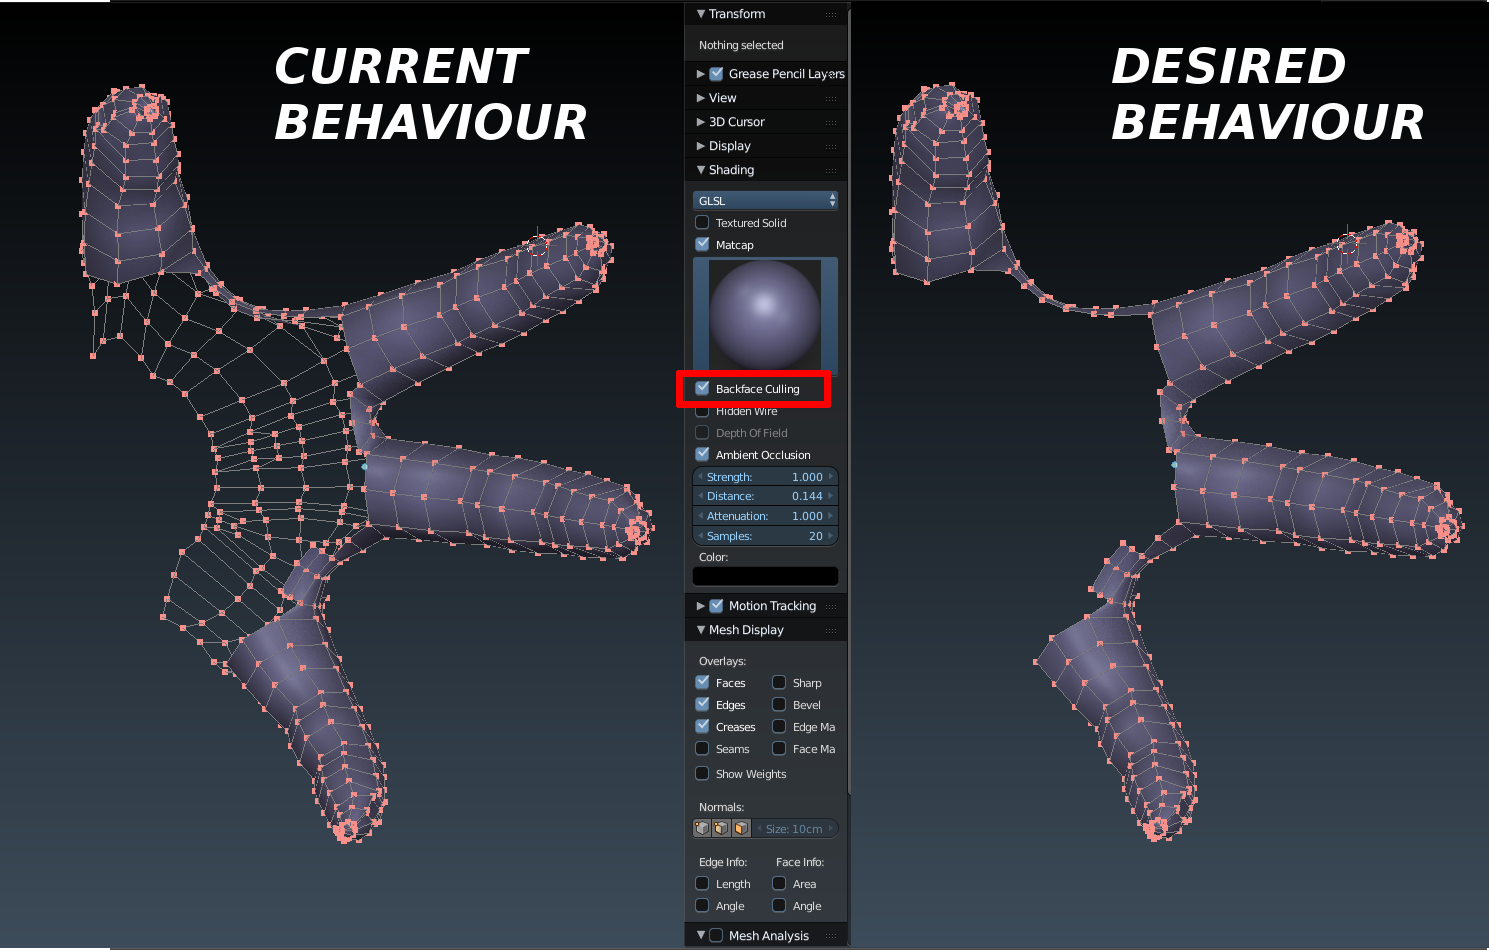Collapse the Shading panel
1489x950 pixels.
pos(701,170)
